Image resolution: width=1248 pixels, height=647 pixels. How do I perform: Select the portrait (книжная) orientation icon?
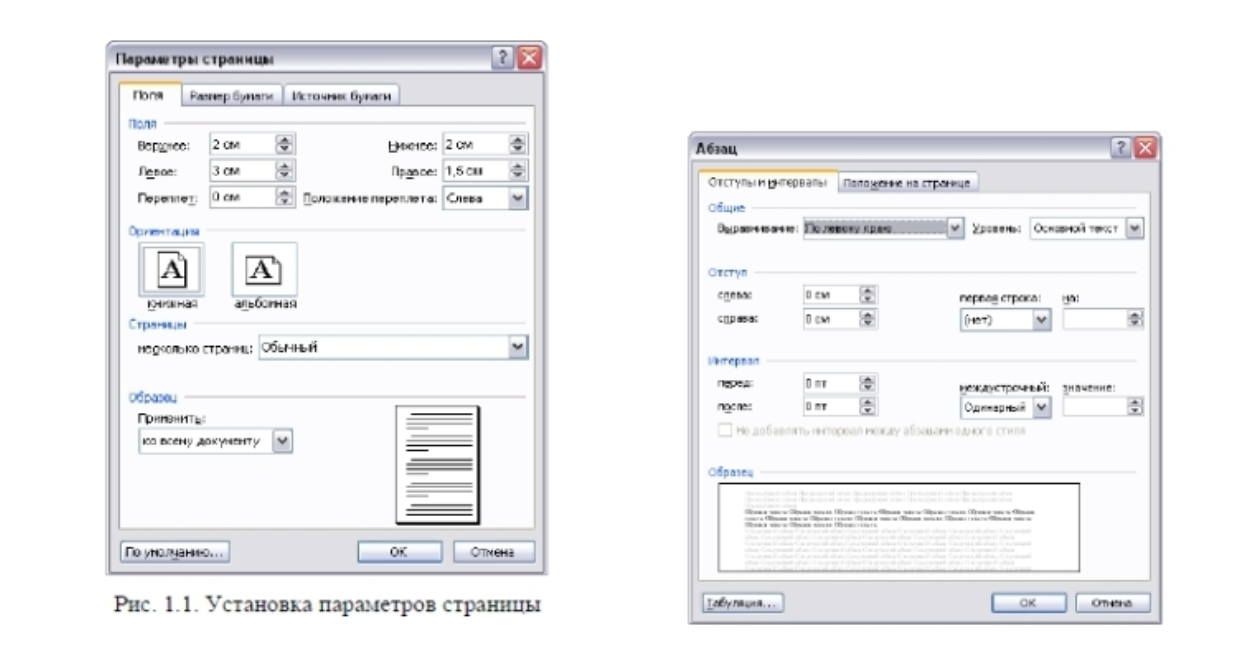171,268
